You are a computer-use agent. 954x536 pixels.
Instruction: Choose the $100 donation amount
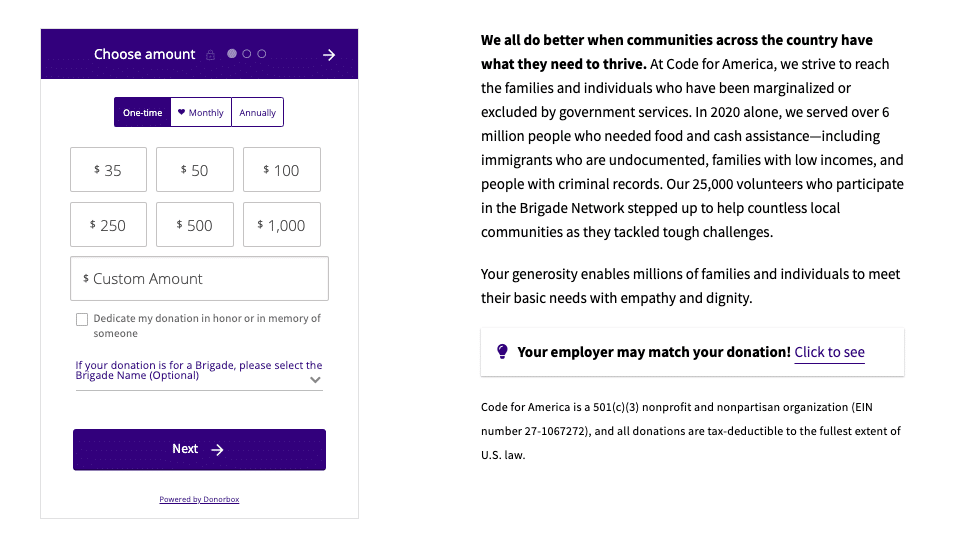(282, 170)
